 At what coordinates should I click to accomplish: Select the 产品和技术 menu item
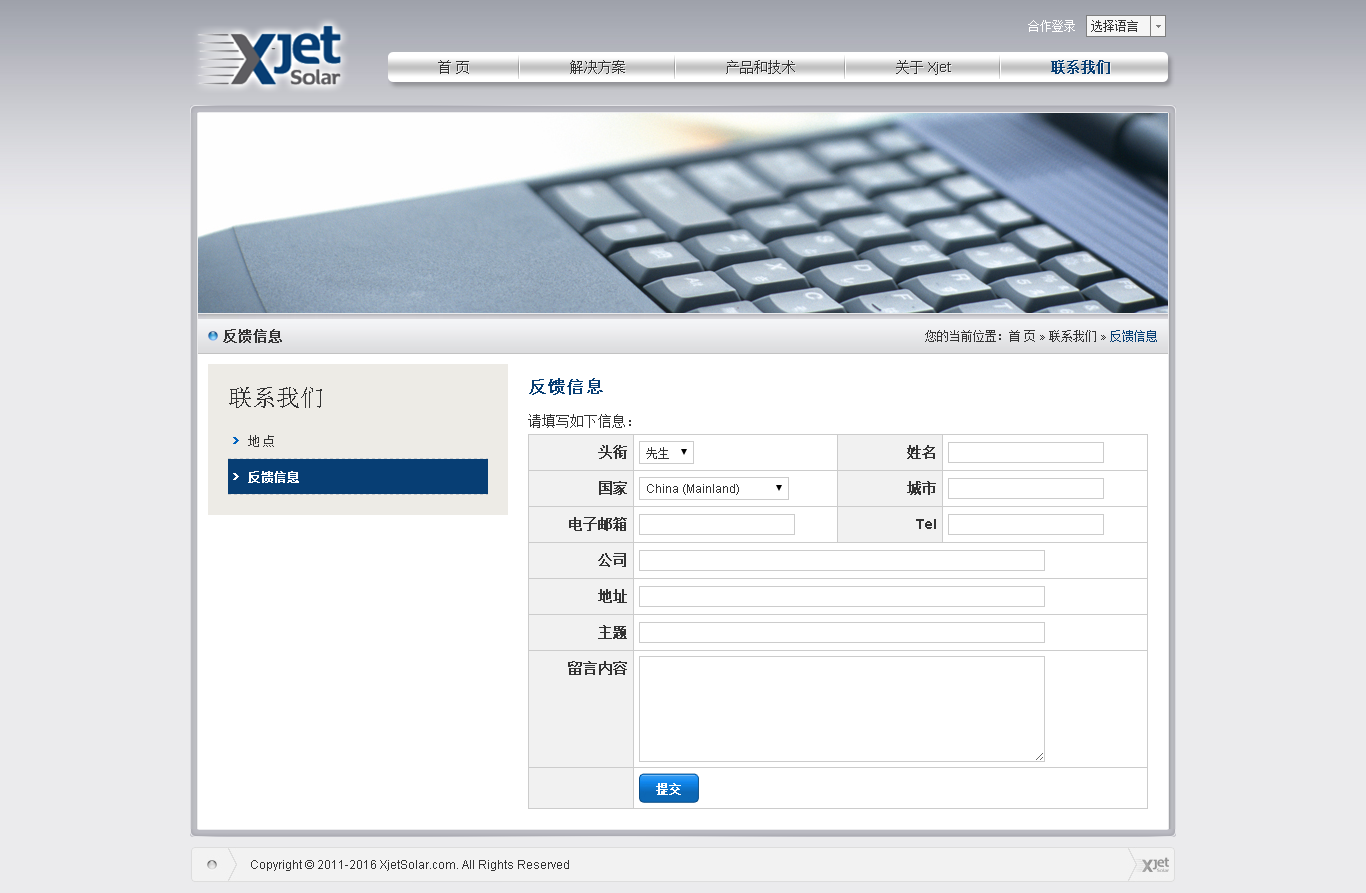(x=760, y=68)
